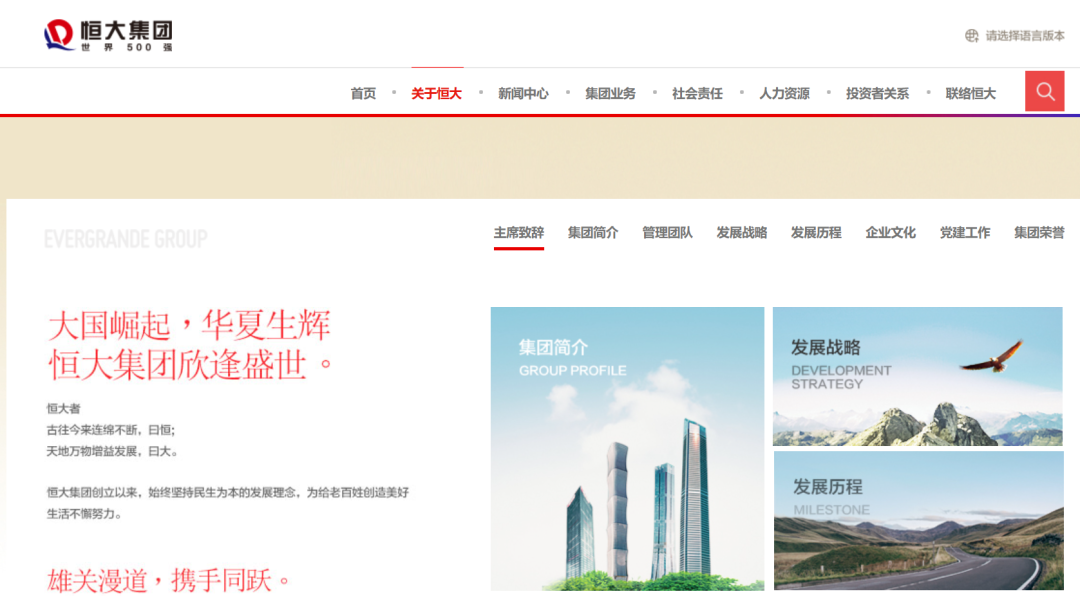Switch to the 管理团队 sub-tab
The width and height of the screenshot is (1080, 614).
pos(667,233)
